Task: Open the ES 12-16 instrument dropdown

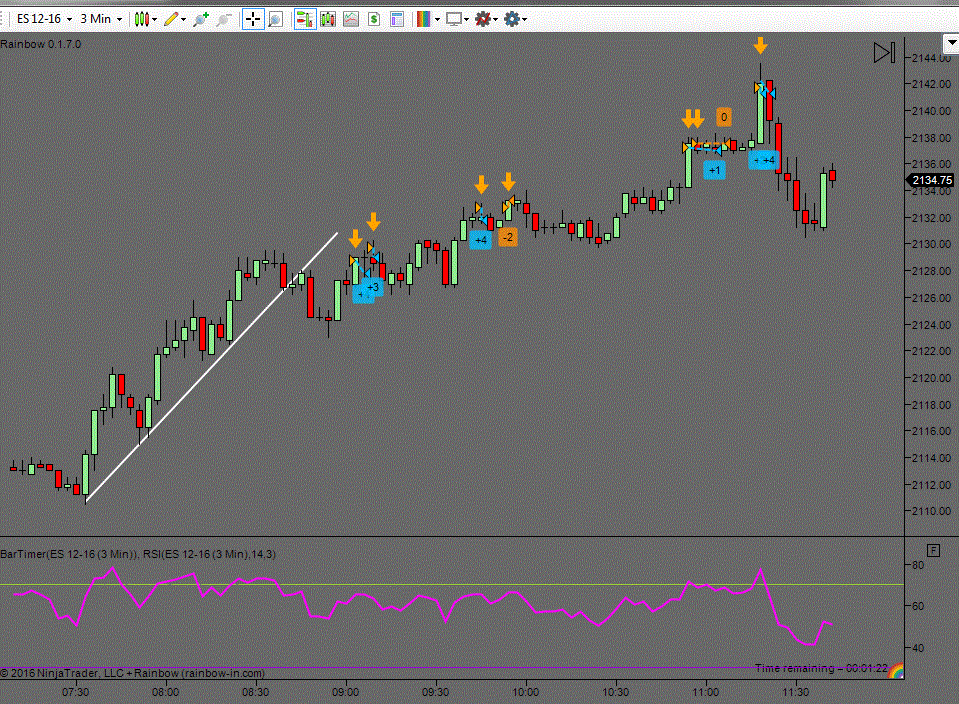Action: pyautogui.click(x=44, y=19)
